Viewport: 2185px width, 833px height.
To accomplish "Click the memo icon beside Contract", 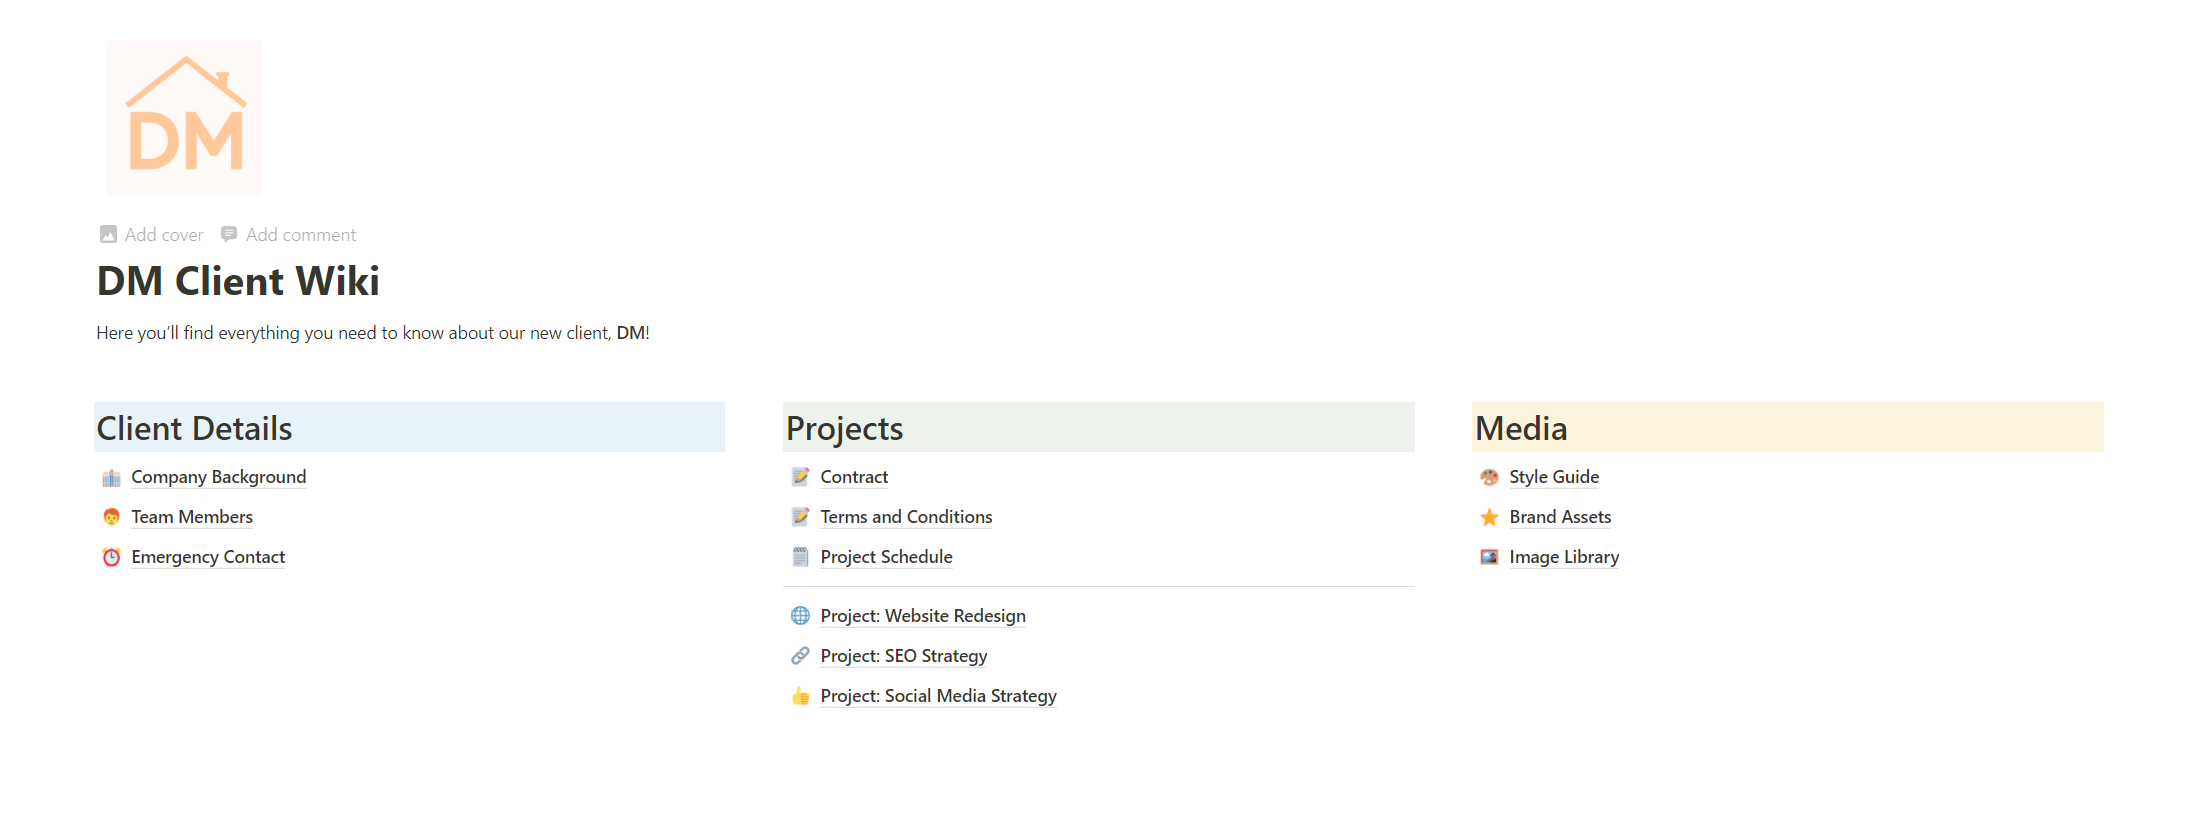I will [x=800, y=478].
